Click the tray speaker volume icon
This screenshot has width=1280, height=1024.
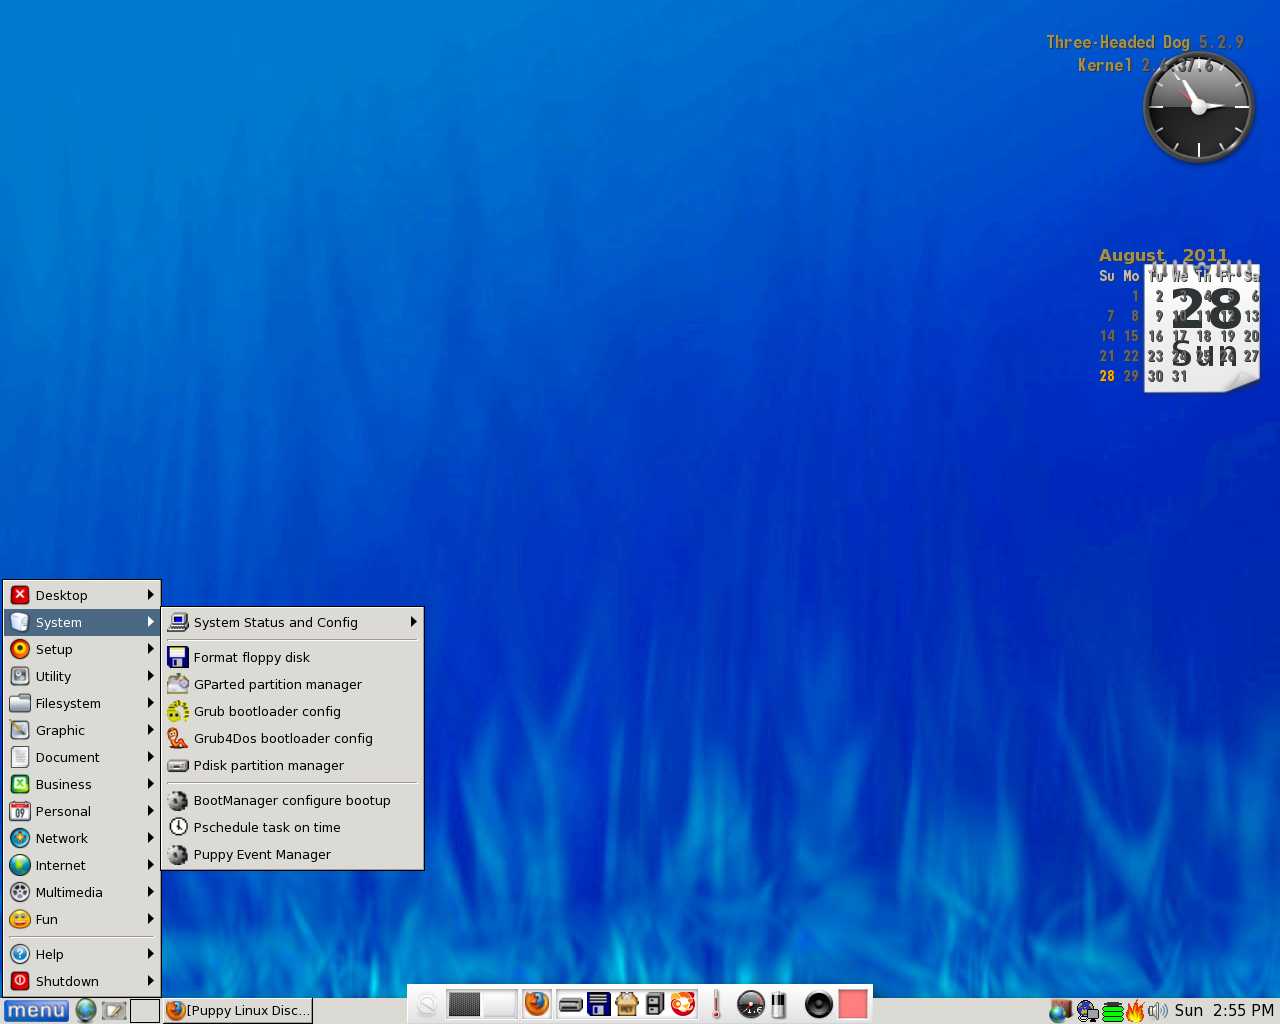point(1157,1011)
